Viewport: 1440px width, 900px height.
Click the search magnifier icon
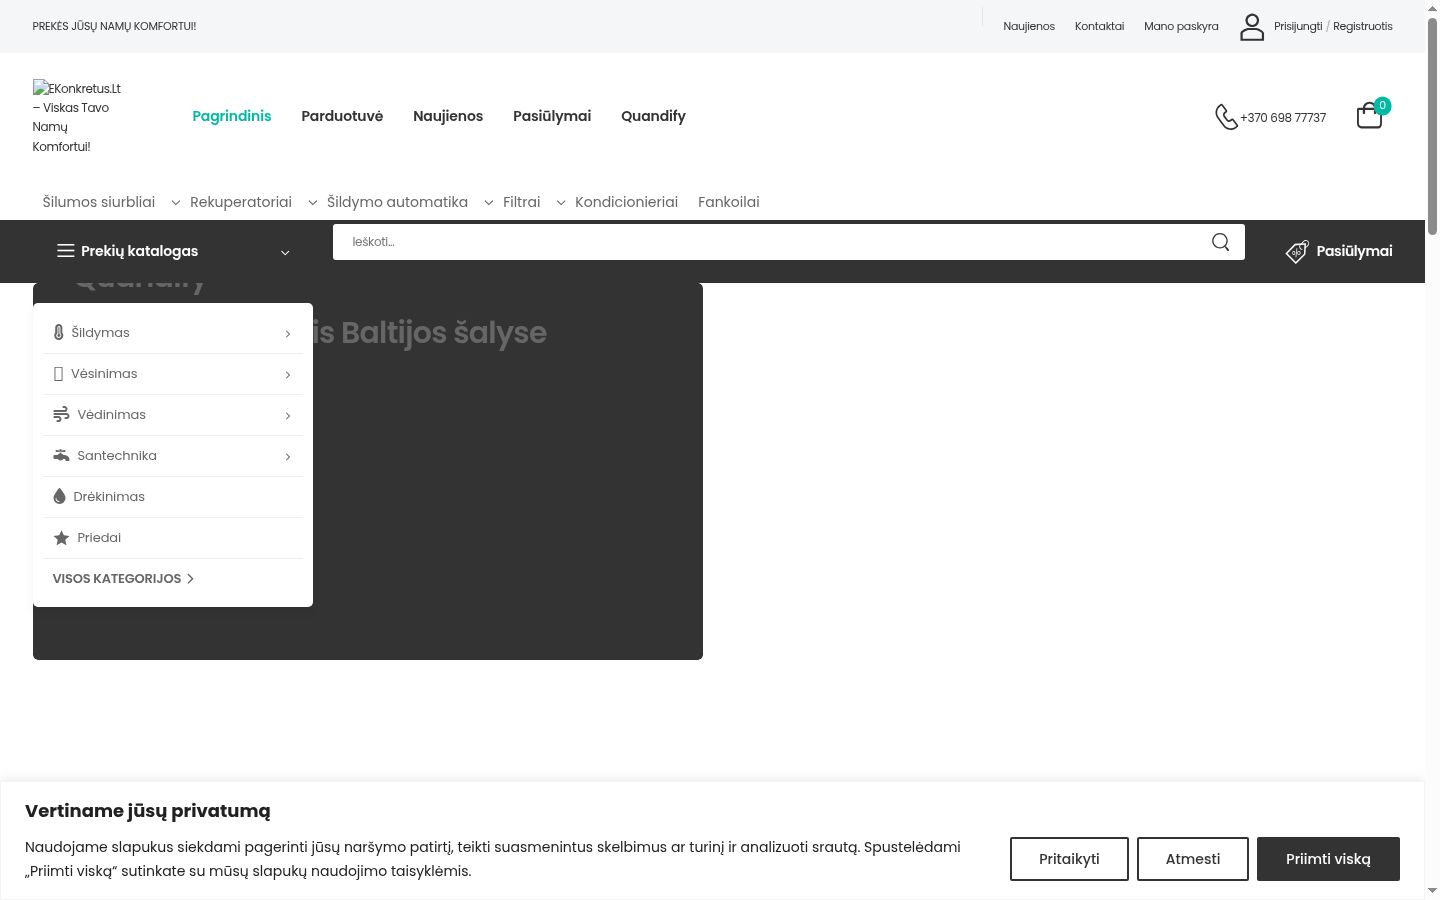tap(1220, 242)
